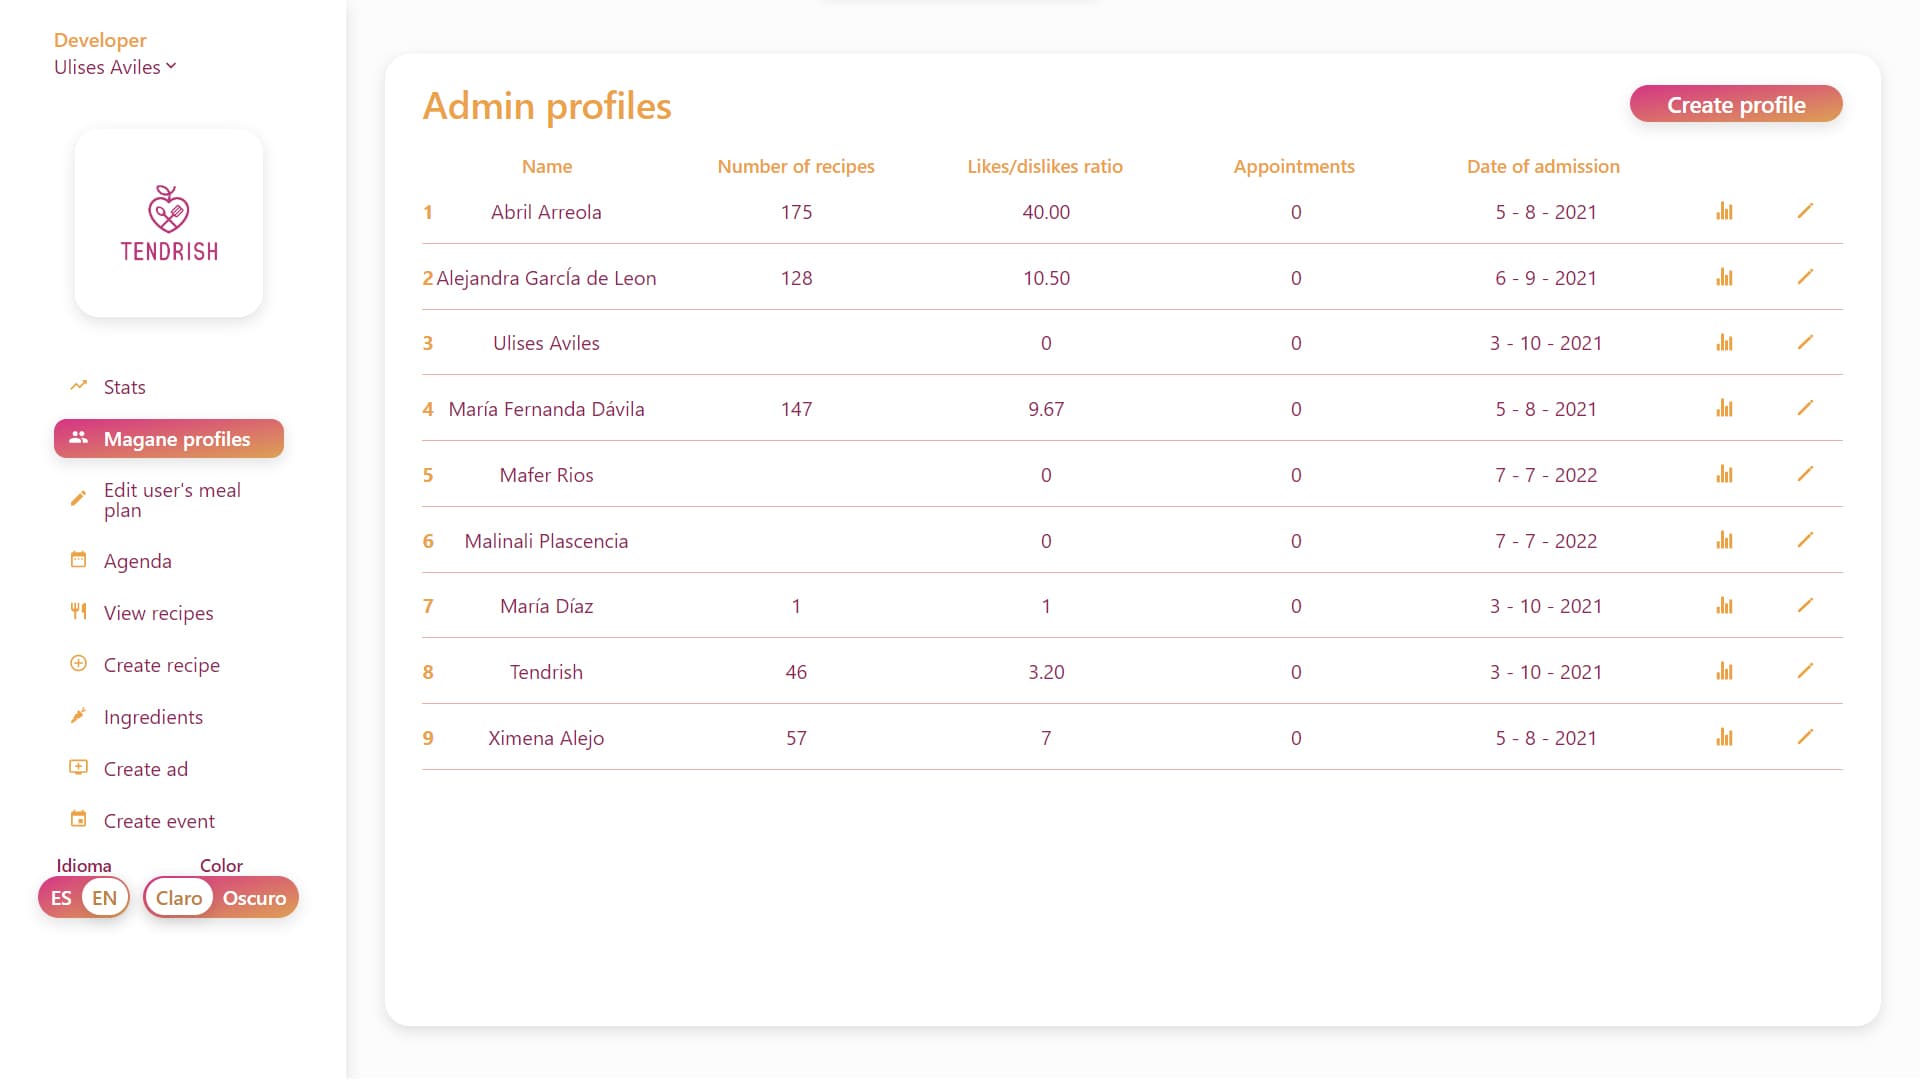This screenshot has width=1920, height=1080.
Task: View bar chart for Ximena Alejo
Action: coord(1724,737)
